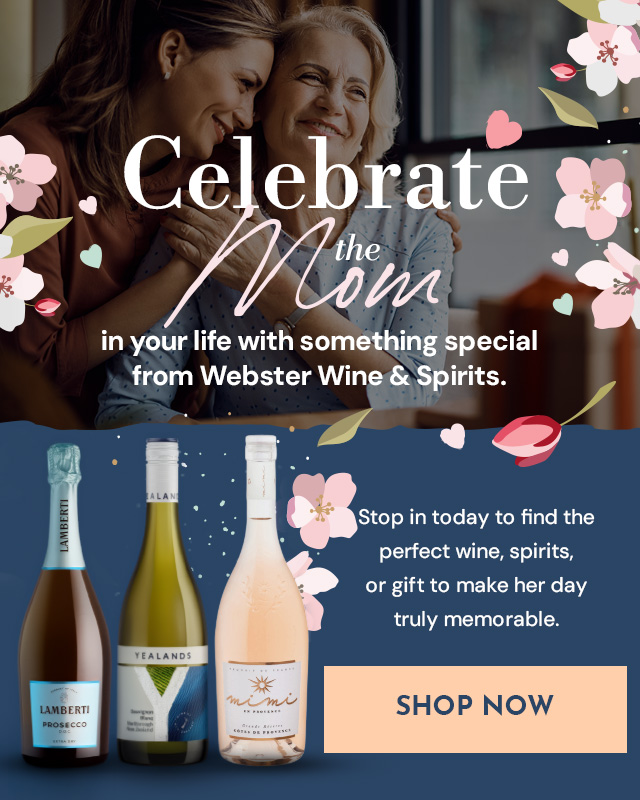Click the mint heart on left side
Image resolution: width=640 pixels, height=800 pixels.
(x=92, y=256)
